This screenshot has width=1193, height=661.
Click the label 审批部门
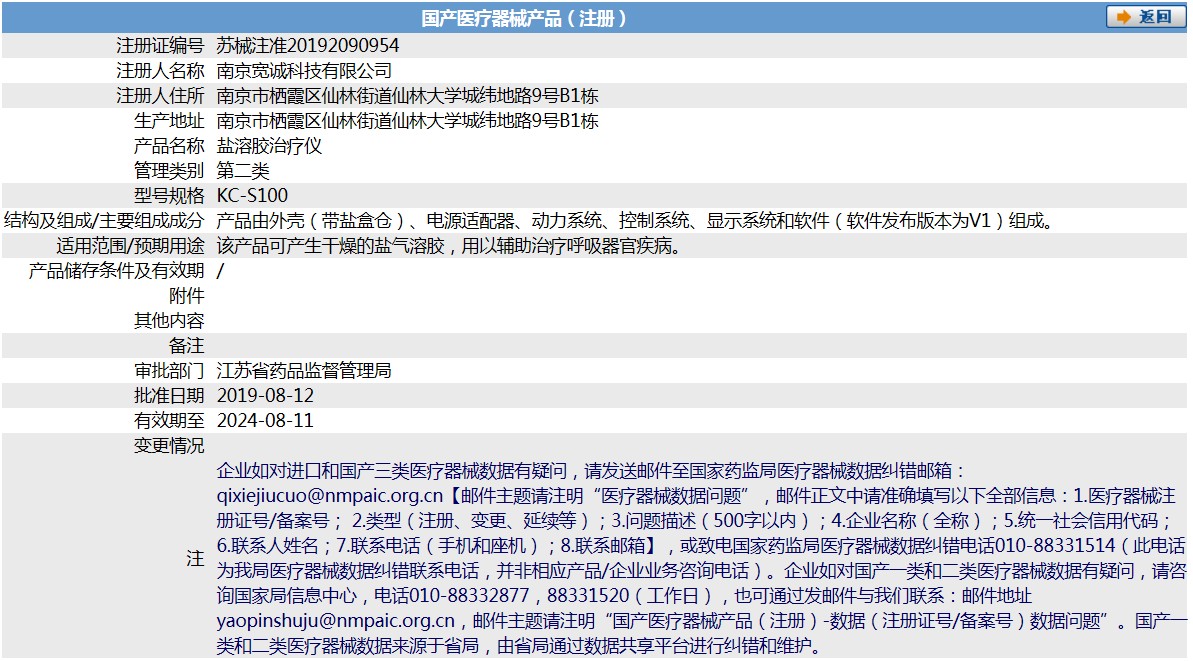tap(169, 370)
